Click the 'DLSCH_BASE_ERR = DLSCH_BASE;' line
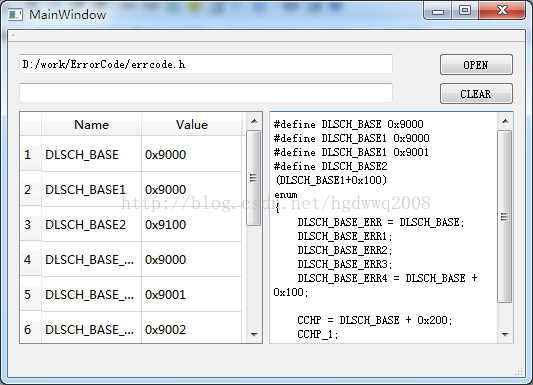The height and width of the screenshot is (385, 533). (x=381, y=222)
